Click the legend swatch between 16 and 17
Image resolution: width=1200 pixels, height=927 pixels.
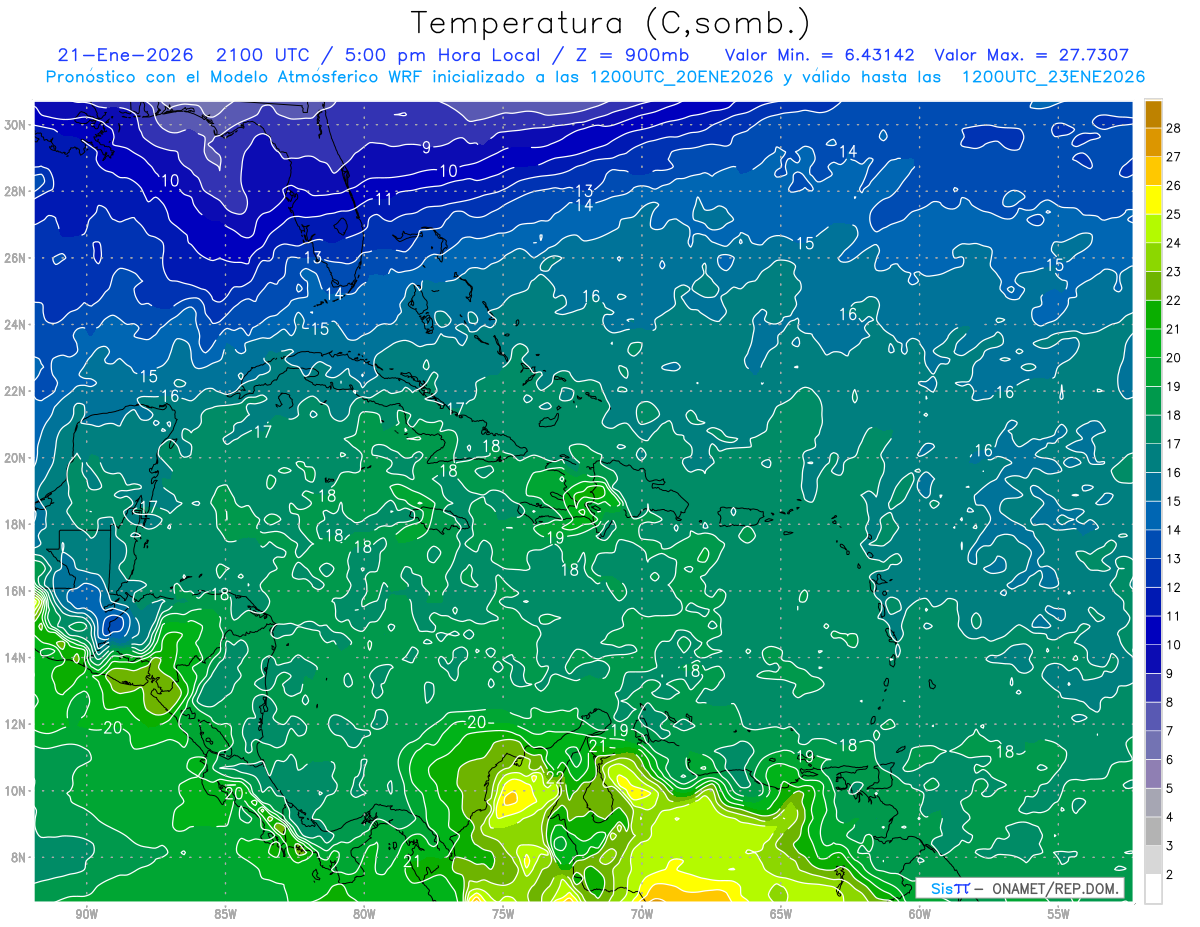[1153, 458]
